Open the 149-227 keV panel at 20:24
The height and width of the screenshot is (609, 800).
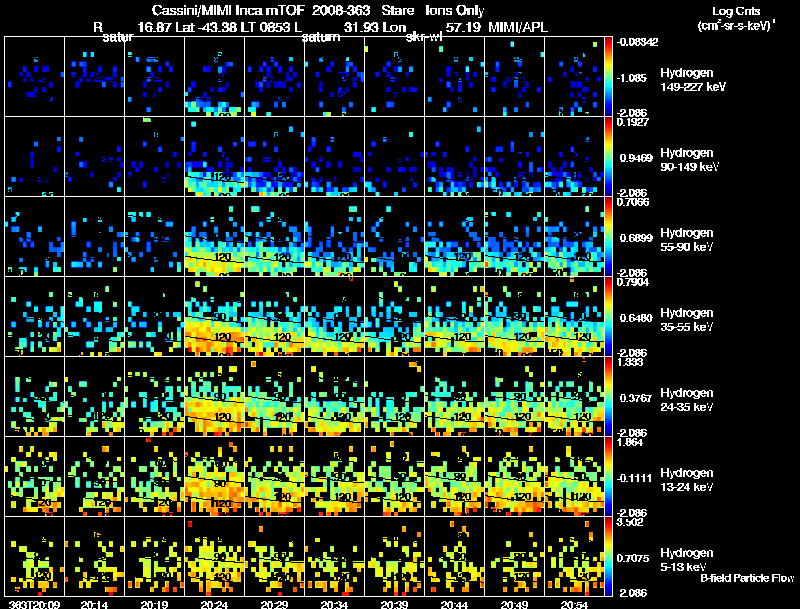[214, 77]
